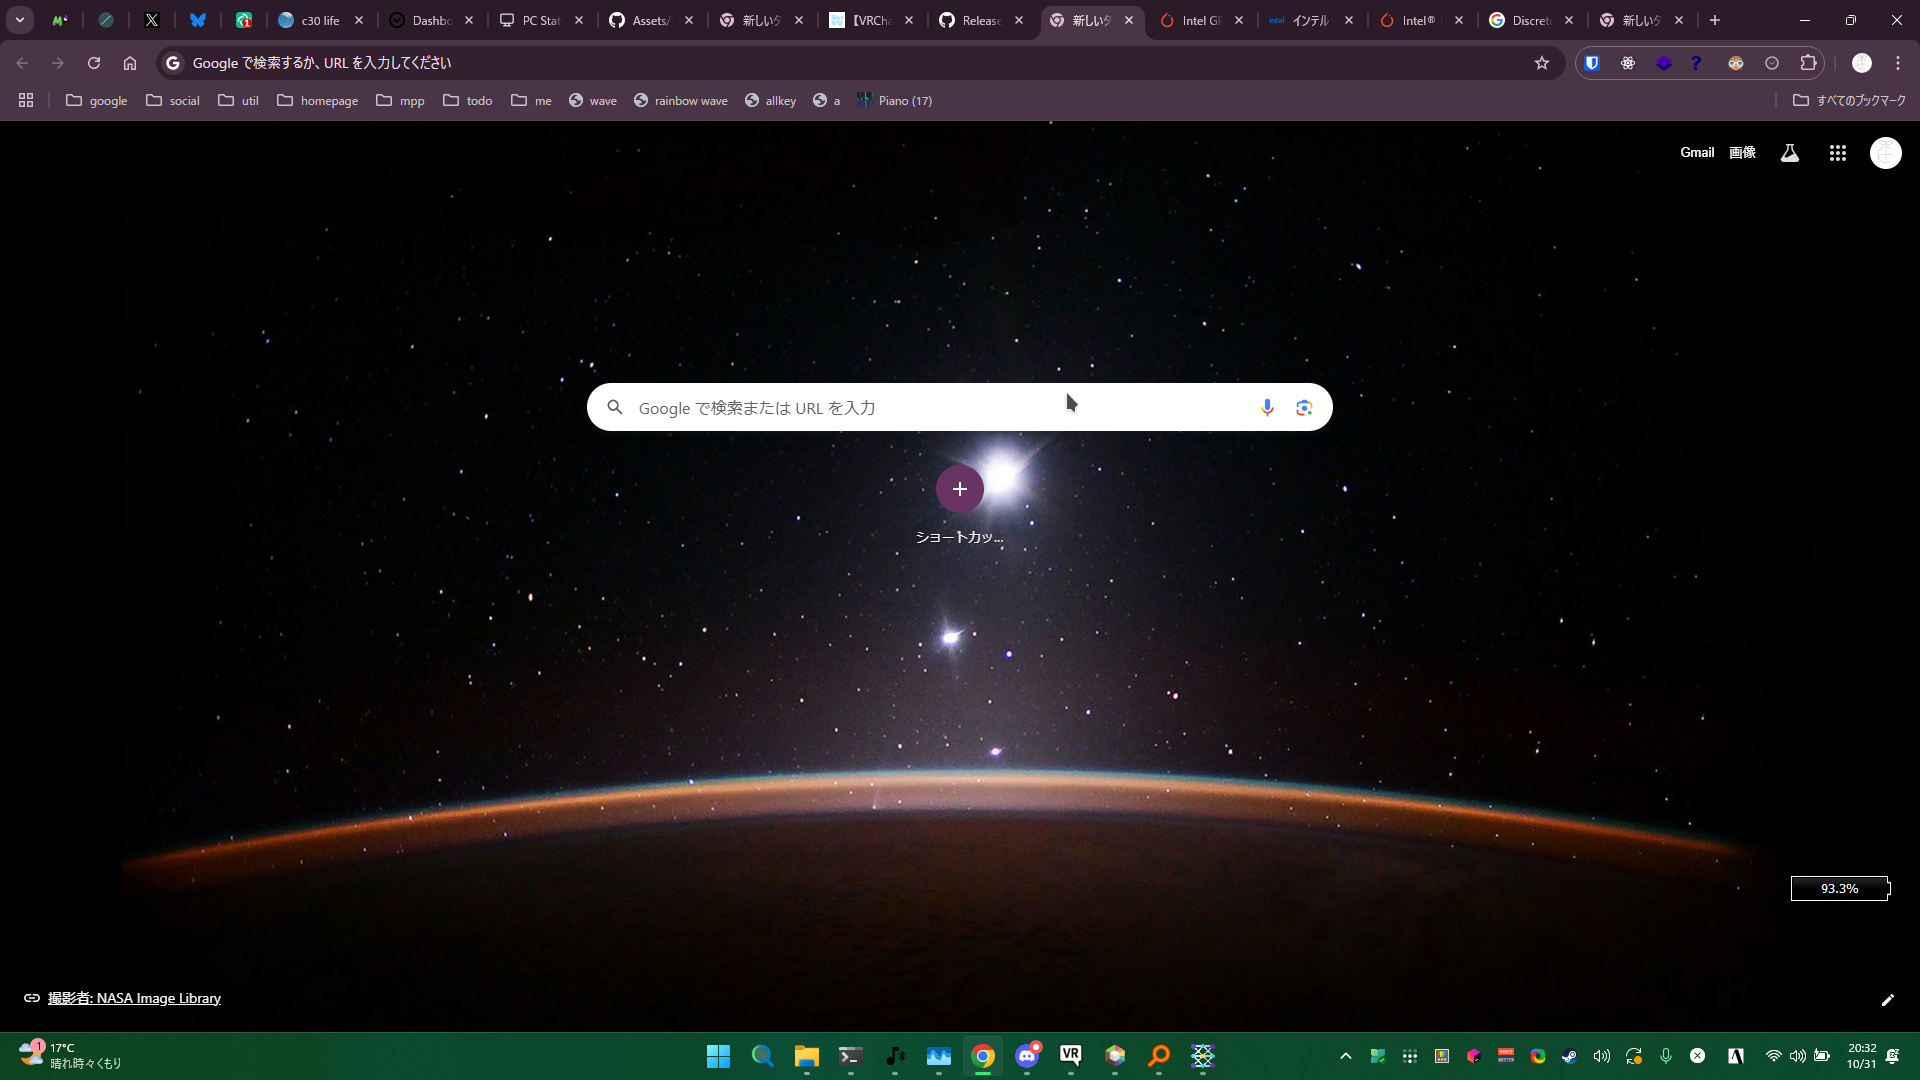Open Discord from the taskbar

point(1027,1056)
